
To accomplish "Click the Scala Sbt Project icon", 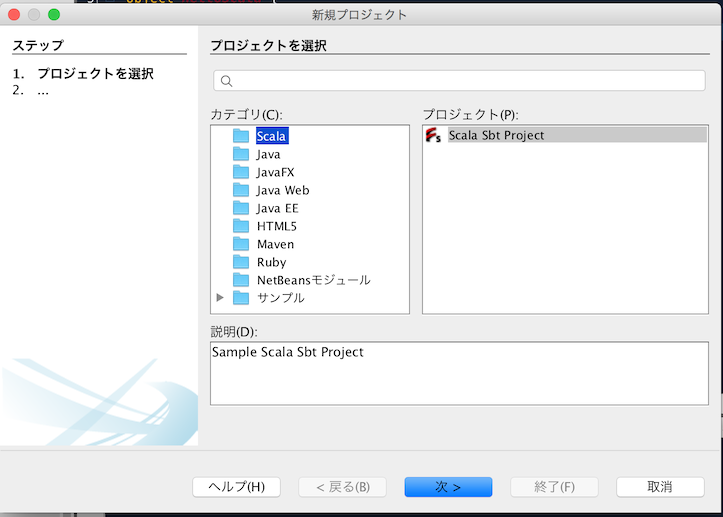I will pos(433,135).
